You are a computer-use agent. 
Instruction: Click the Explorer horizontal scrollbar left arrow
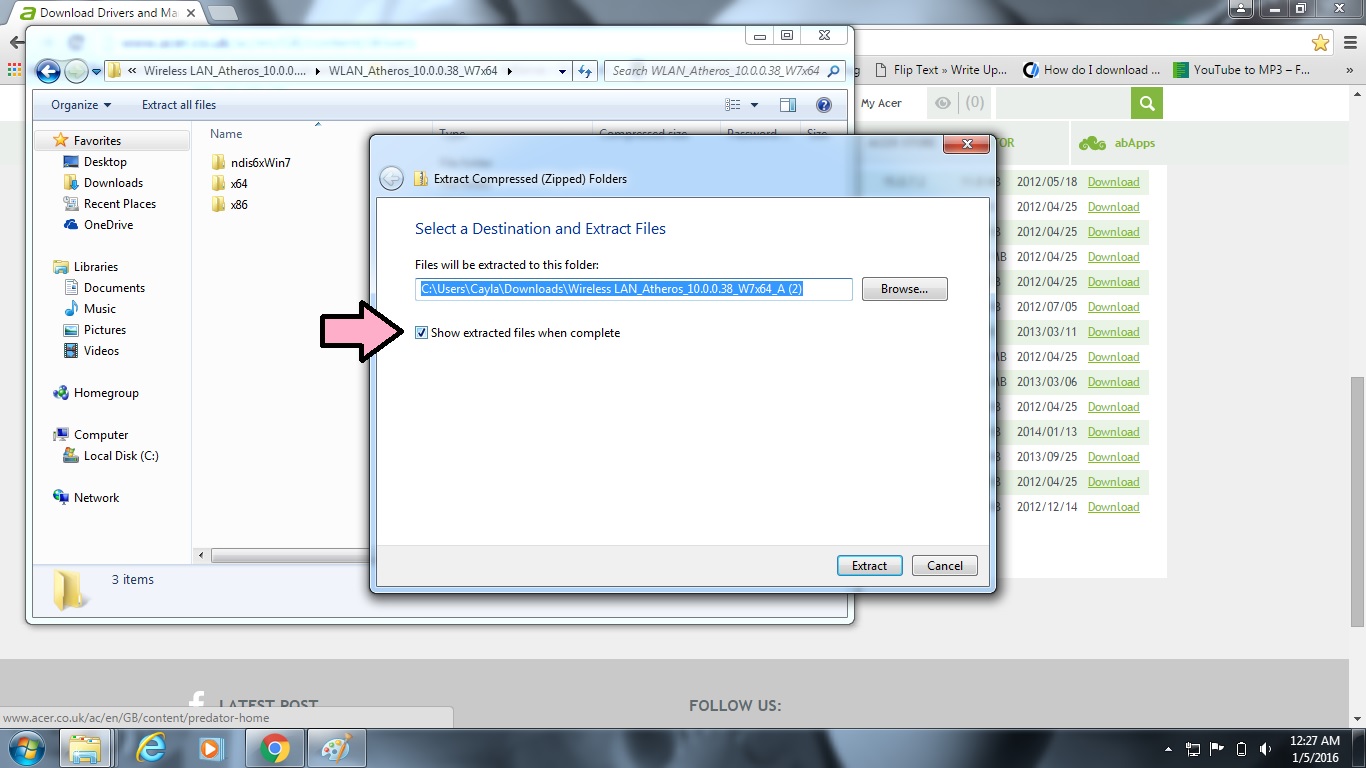pos(202,556)
